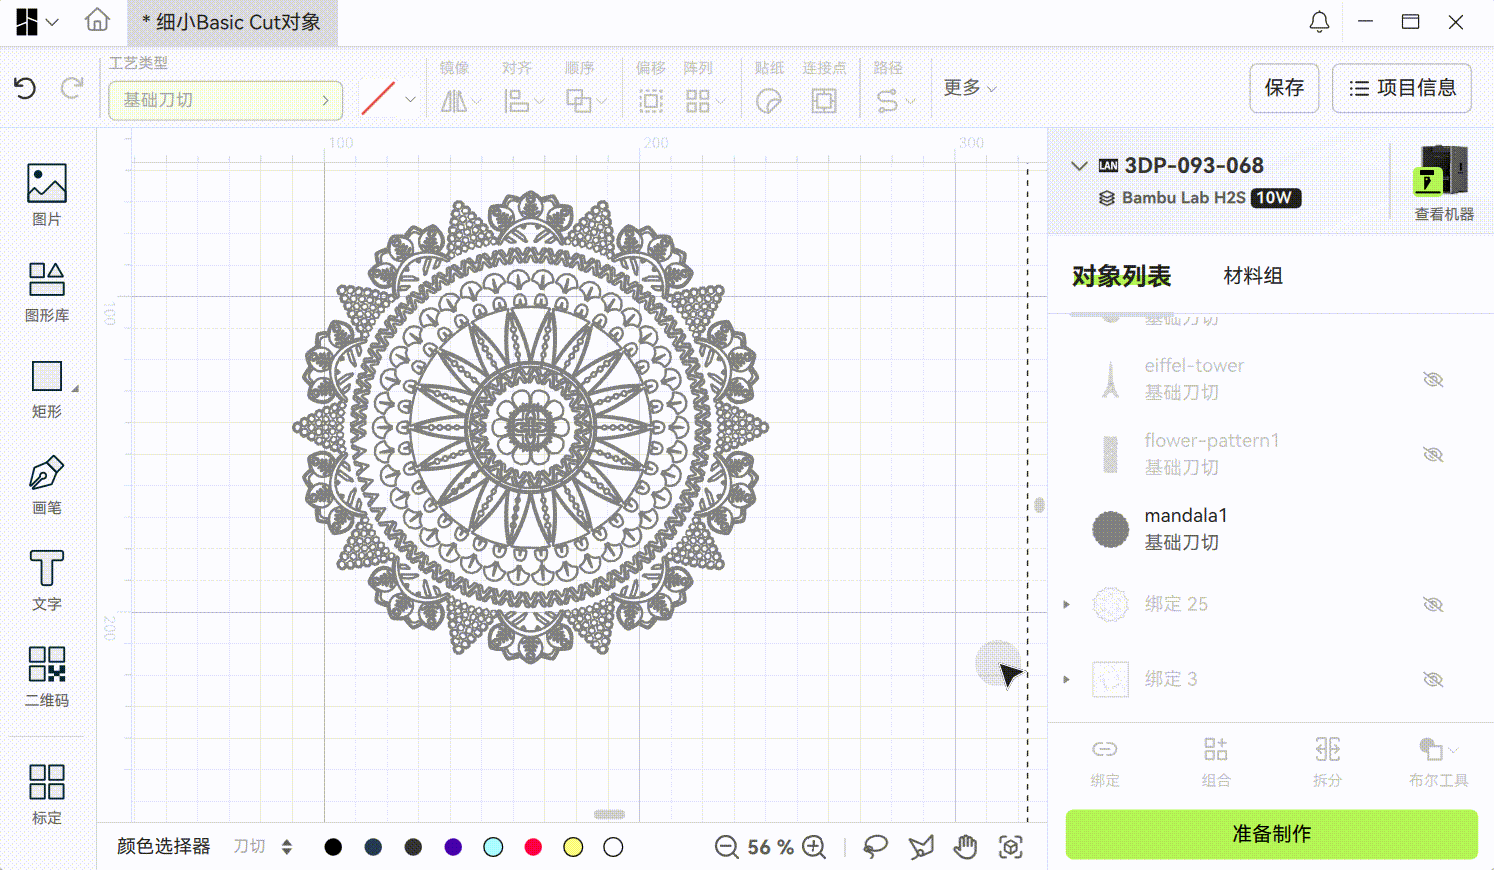Click the zoom in magnifier
The image size is (1494, 870).
coord(815,847)
